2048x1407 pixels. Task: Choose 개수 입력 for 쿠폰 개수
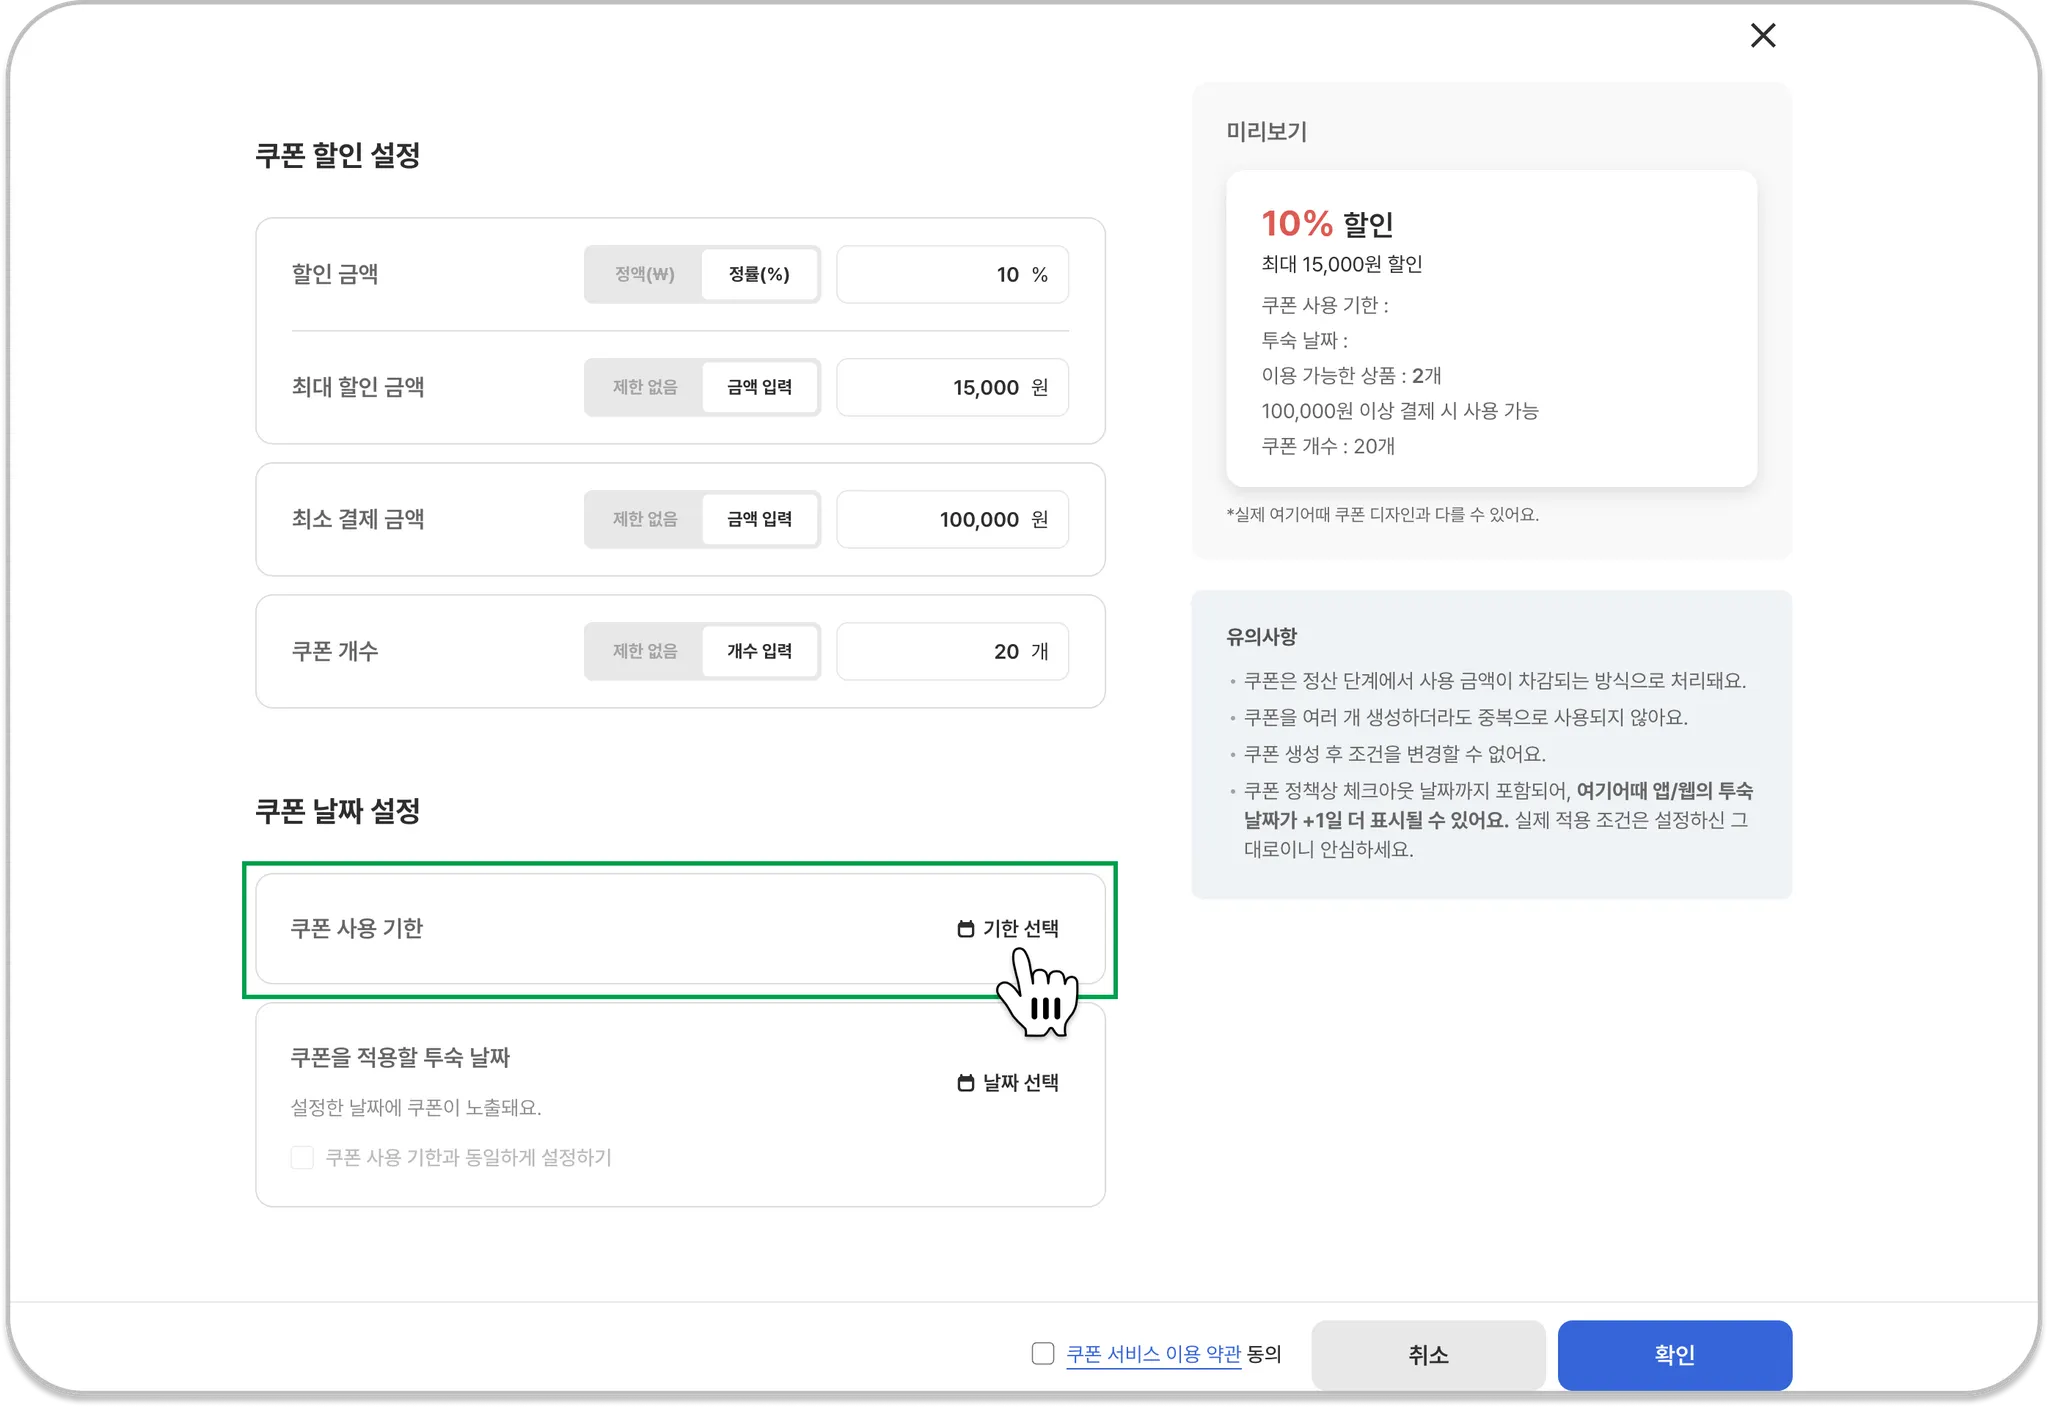coord(759,652)
